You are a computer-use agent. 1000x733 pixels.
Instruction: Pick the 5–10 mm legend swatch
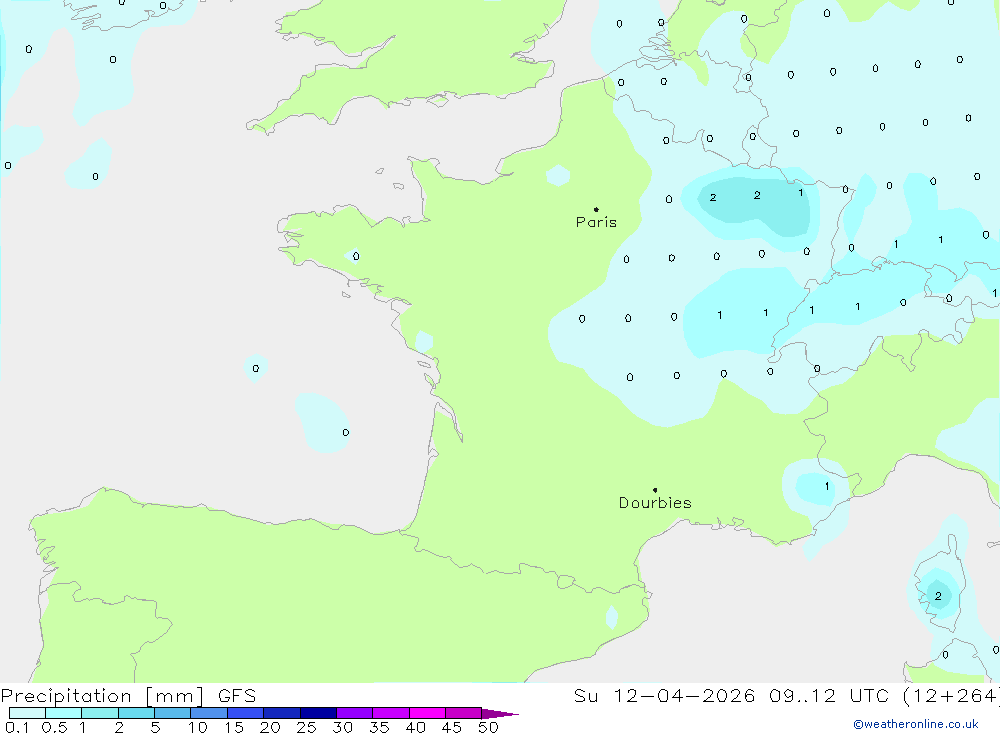pyautogui.click(x=173, y=713)
